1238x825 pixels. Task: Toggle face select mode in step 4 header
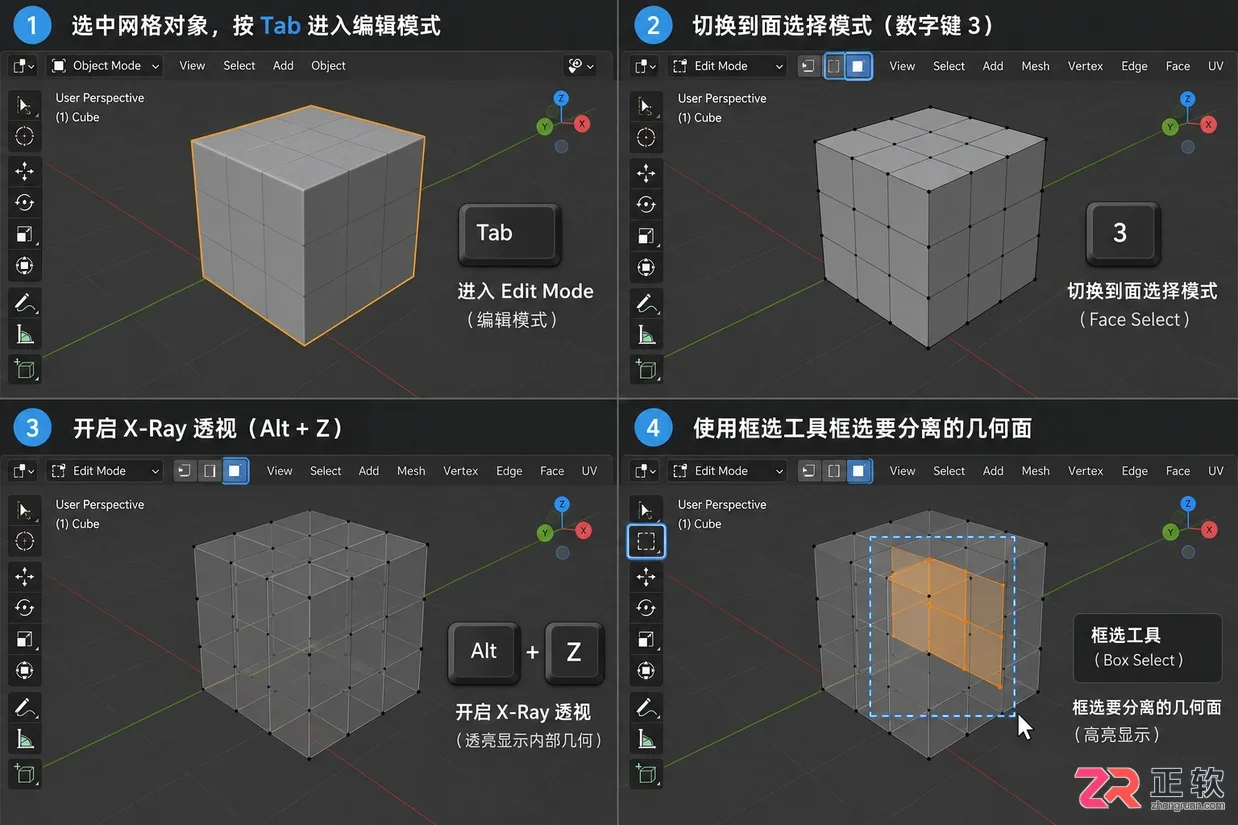point(858,470)
